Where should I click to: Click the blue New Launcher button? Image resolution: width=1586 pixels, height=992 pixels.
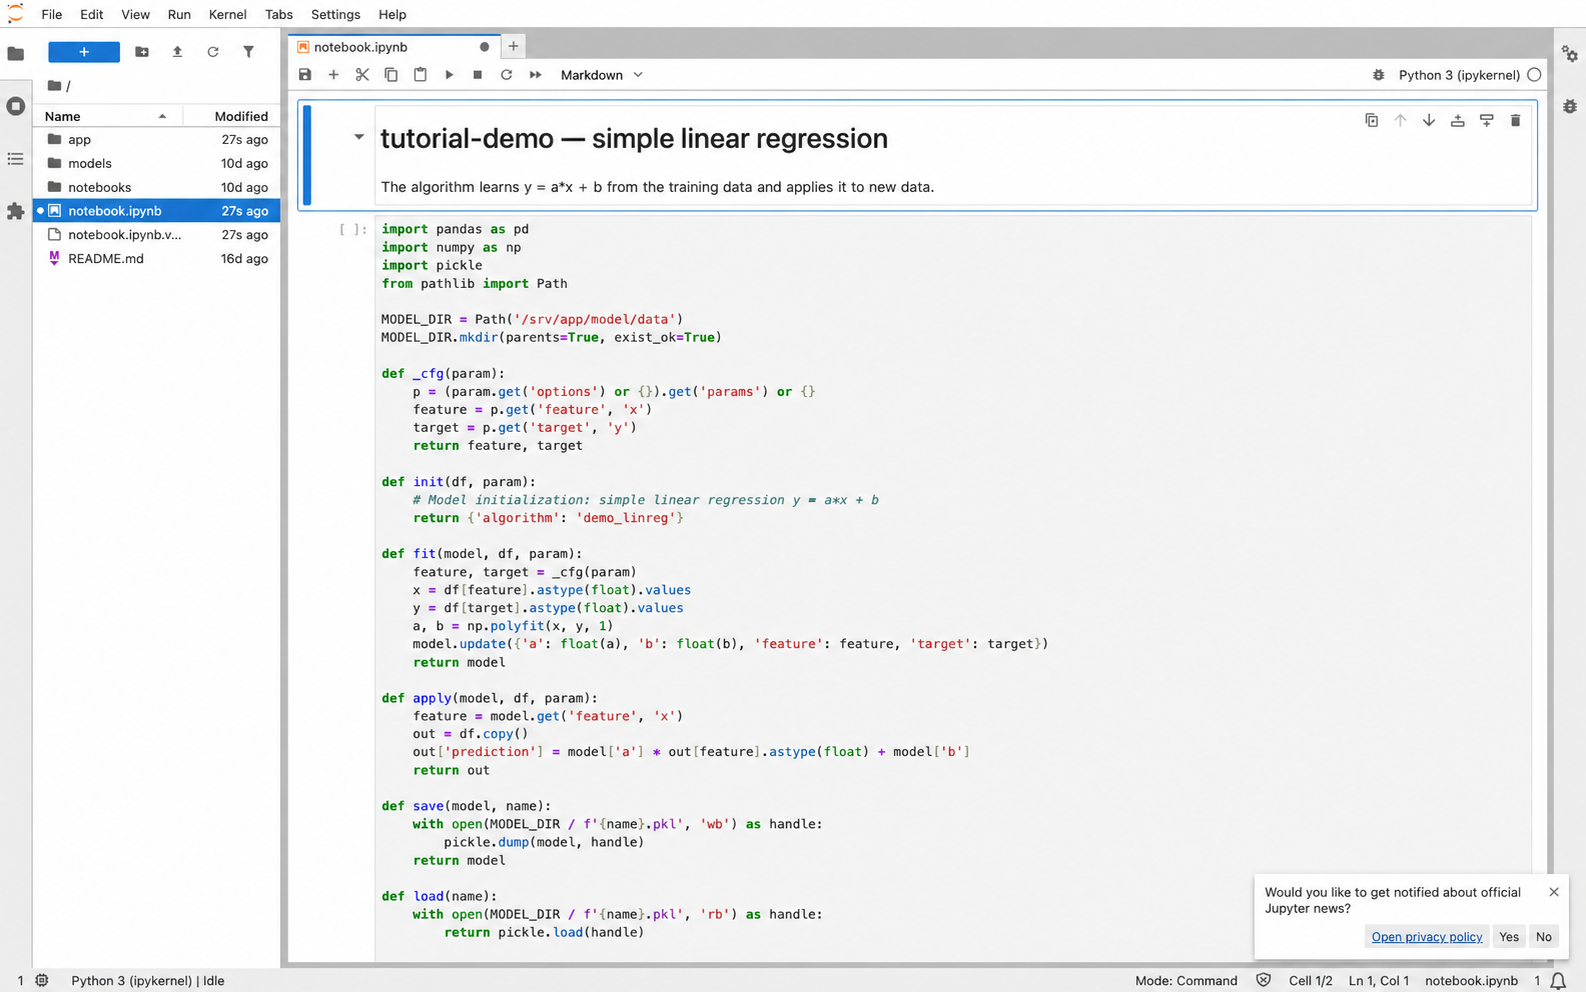[x=84, y=52]
